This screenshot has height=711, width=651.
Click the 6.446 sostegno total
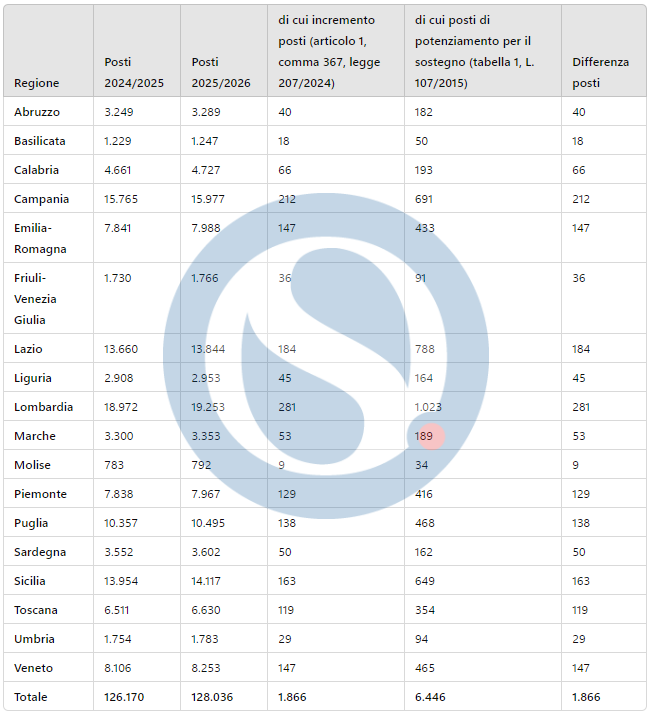pyautogui.click(x=431, y=697)
